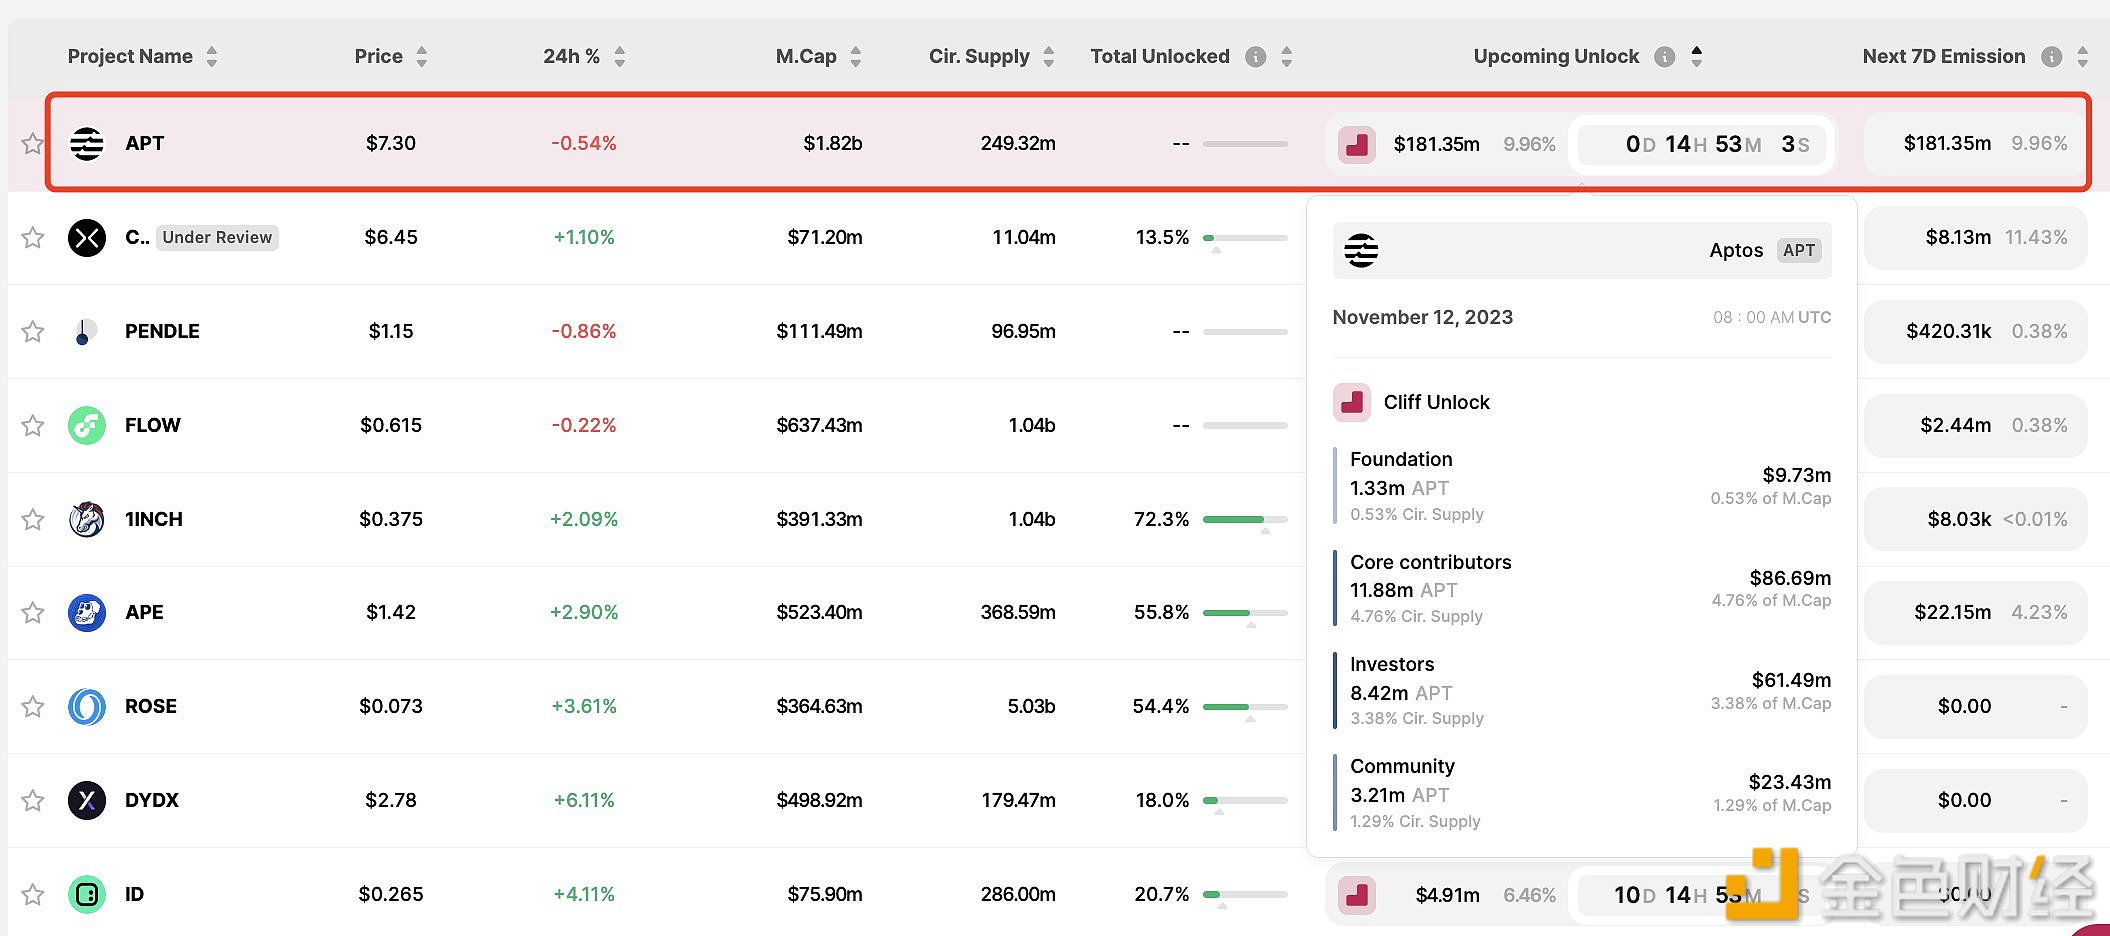Screen dimensions: 2110x936
Task: Star the APT row as favorite
Action: click(33, 144)
